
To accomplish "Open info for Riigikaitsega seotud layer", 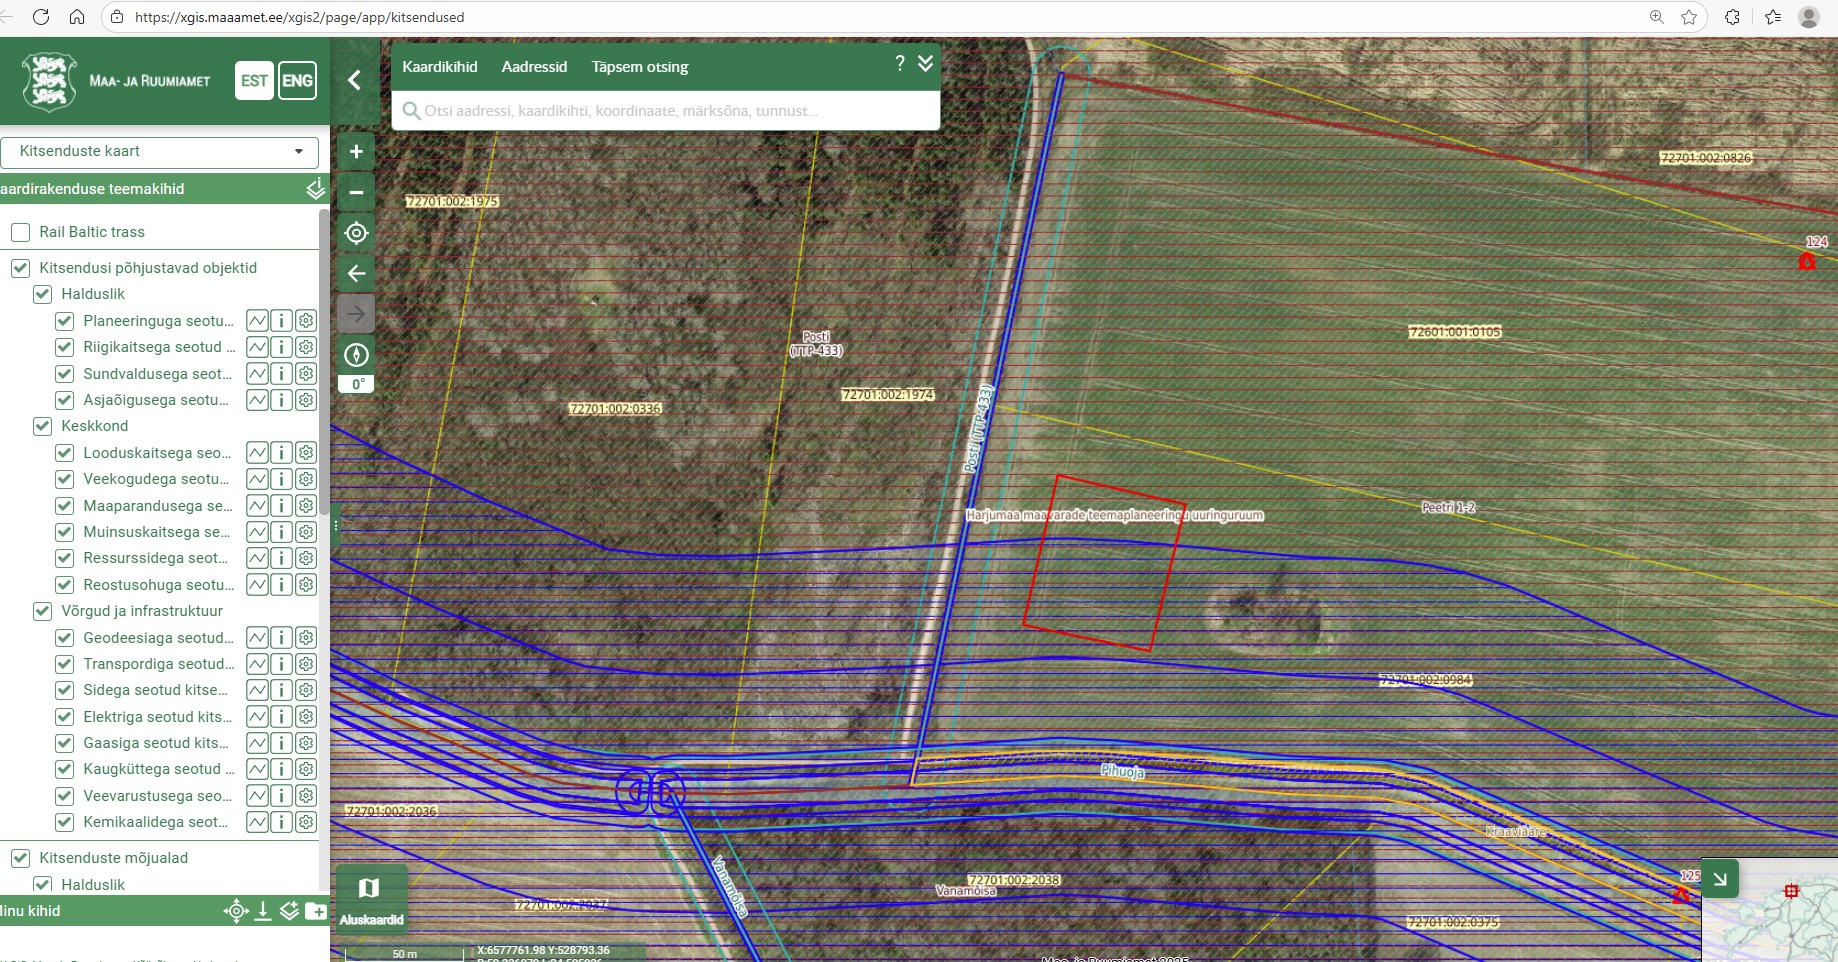I will point(282,347).
